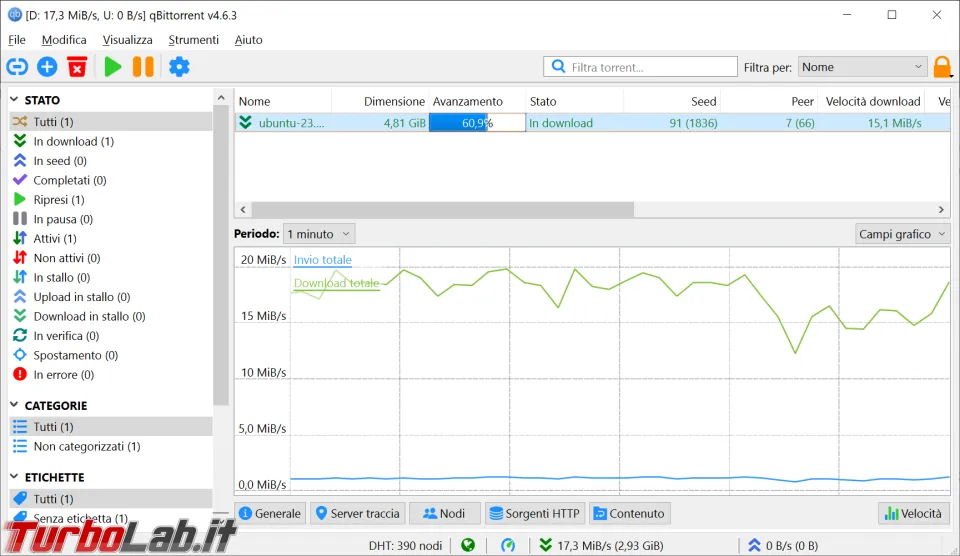The width and height of the screenshot is (960, 556).
Task: Select Tutti (1) under CATEGORIE
Action: click(111, 427)
